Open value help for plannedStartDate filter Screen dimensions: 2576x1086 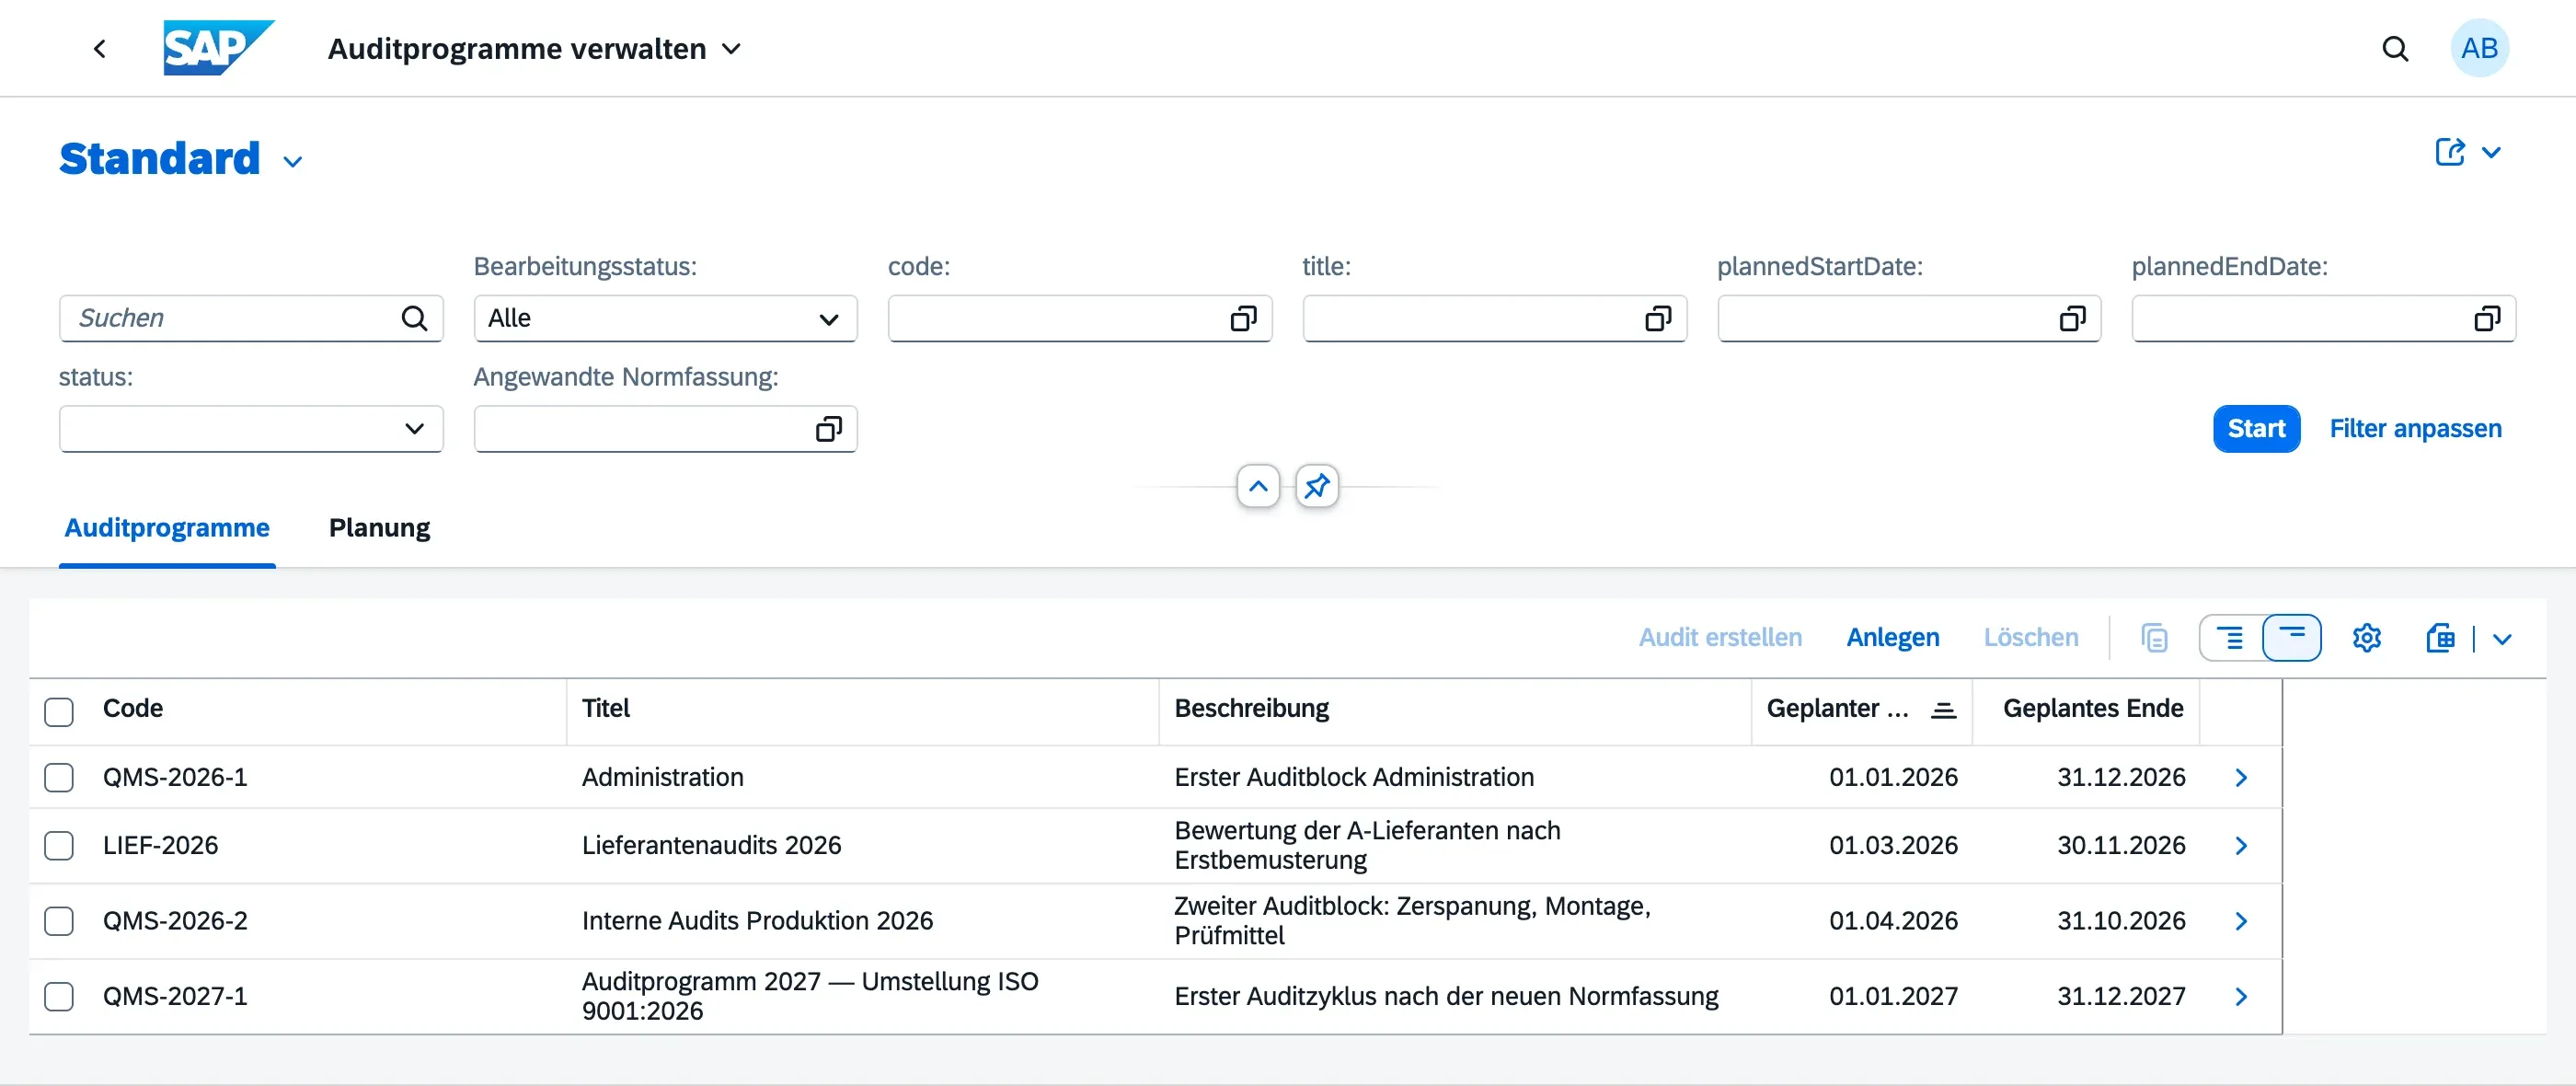point(2072,318)
